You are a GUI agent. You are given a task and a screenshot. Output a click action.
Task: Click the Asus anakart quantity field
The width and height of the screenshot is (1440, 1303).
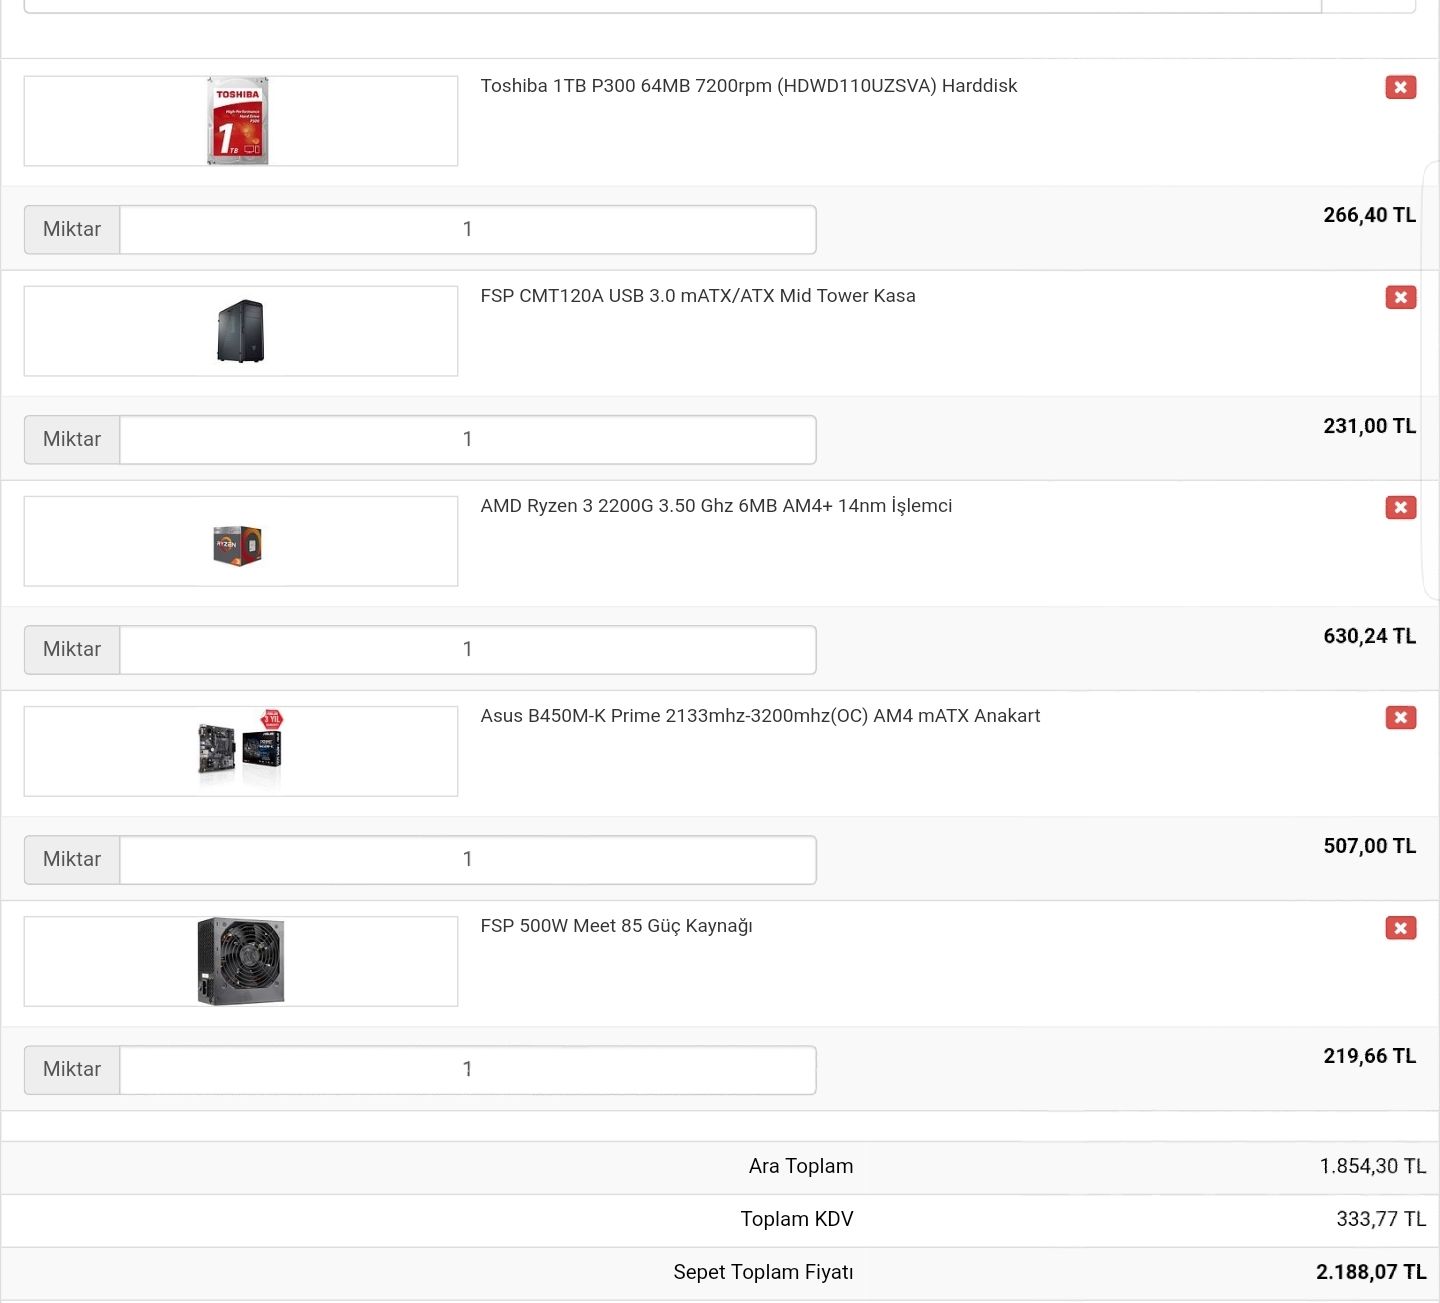(x=467, y=859)
